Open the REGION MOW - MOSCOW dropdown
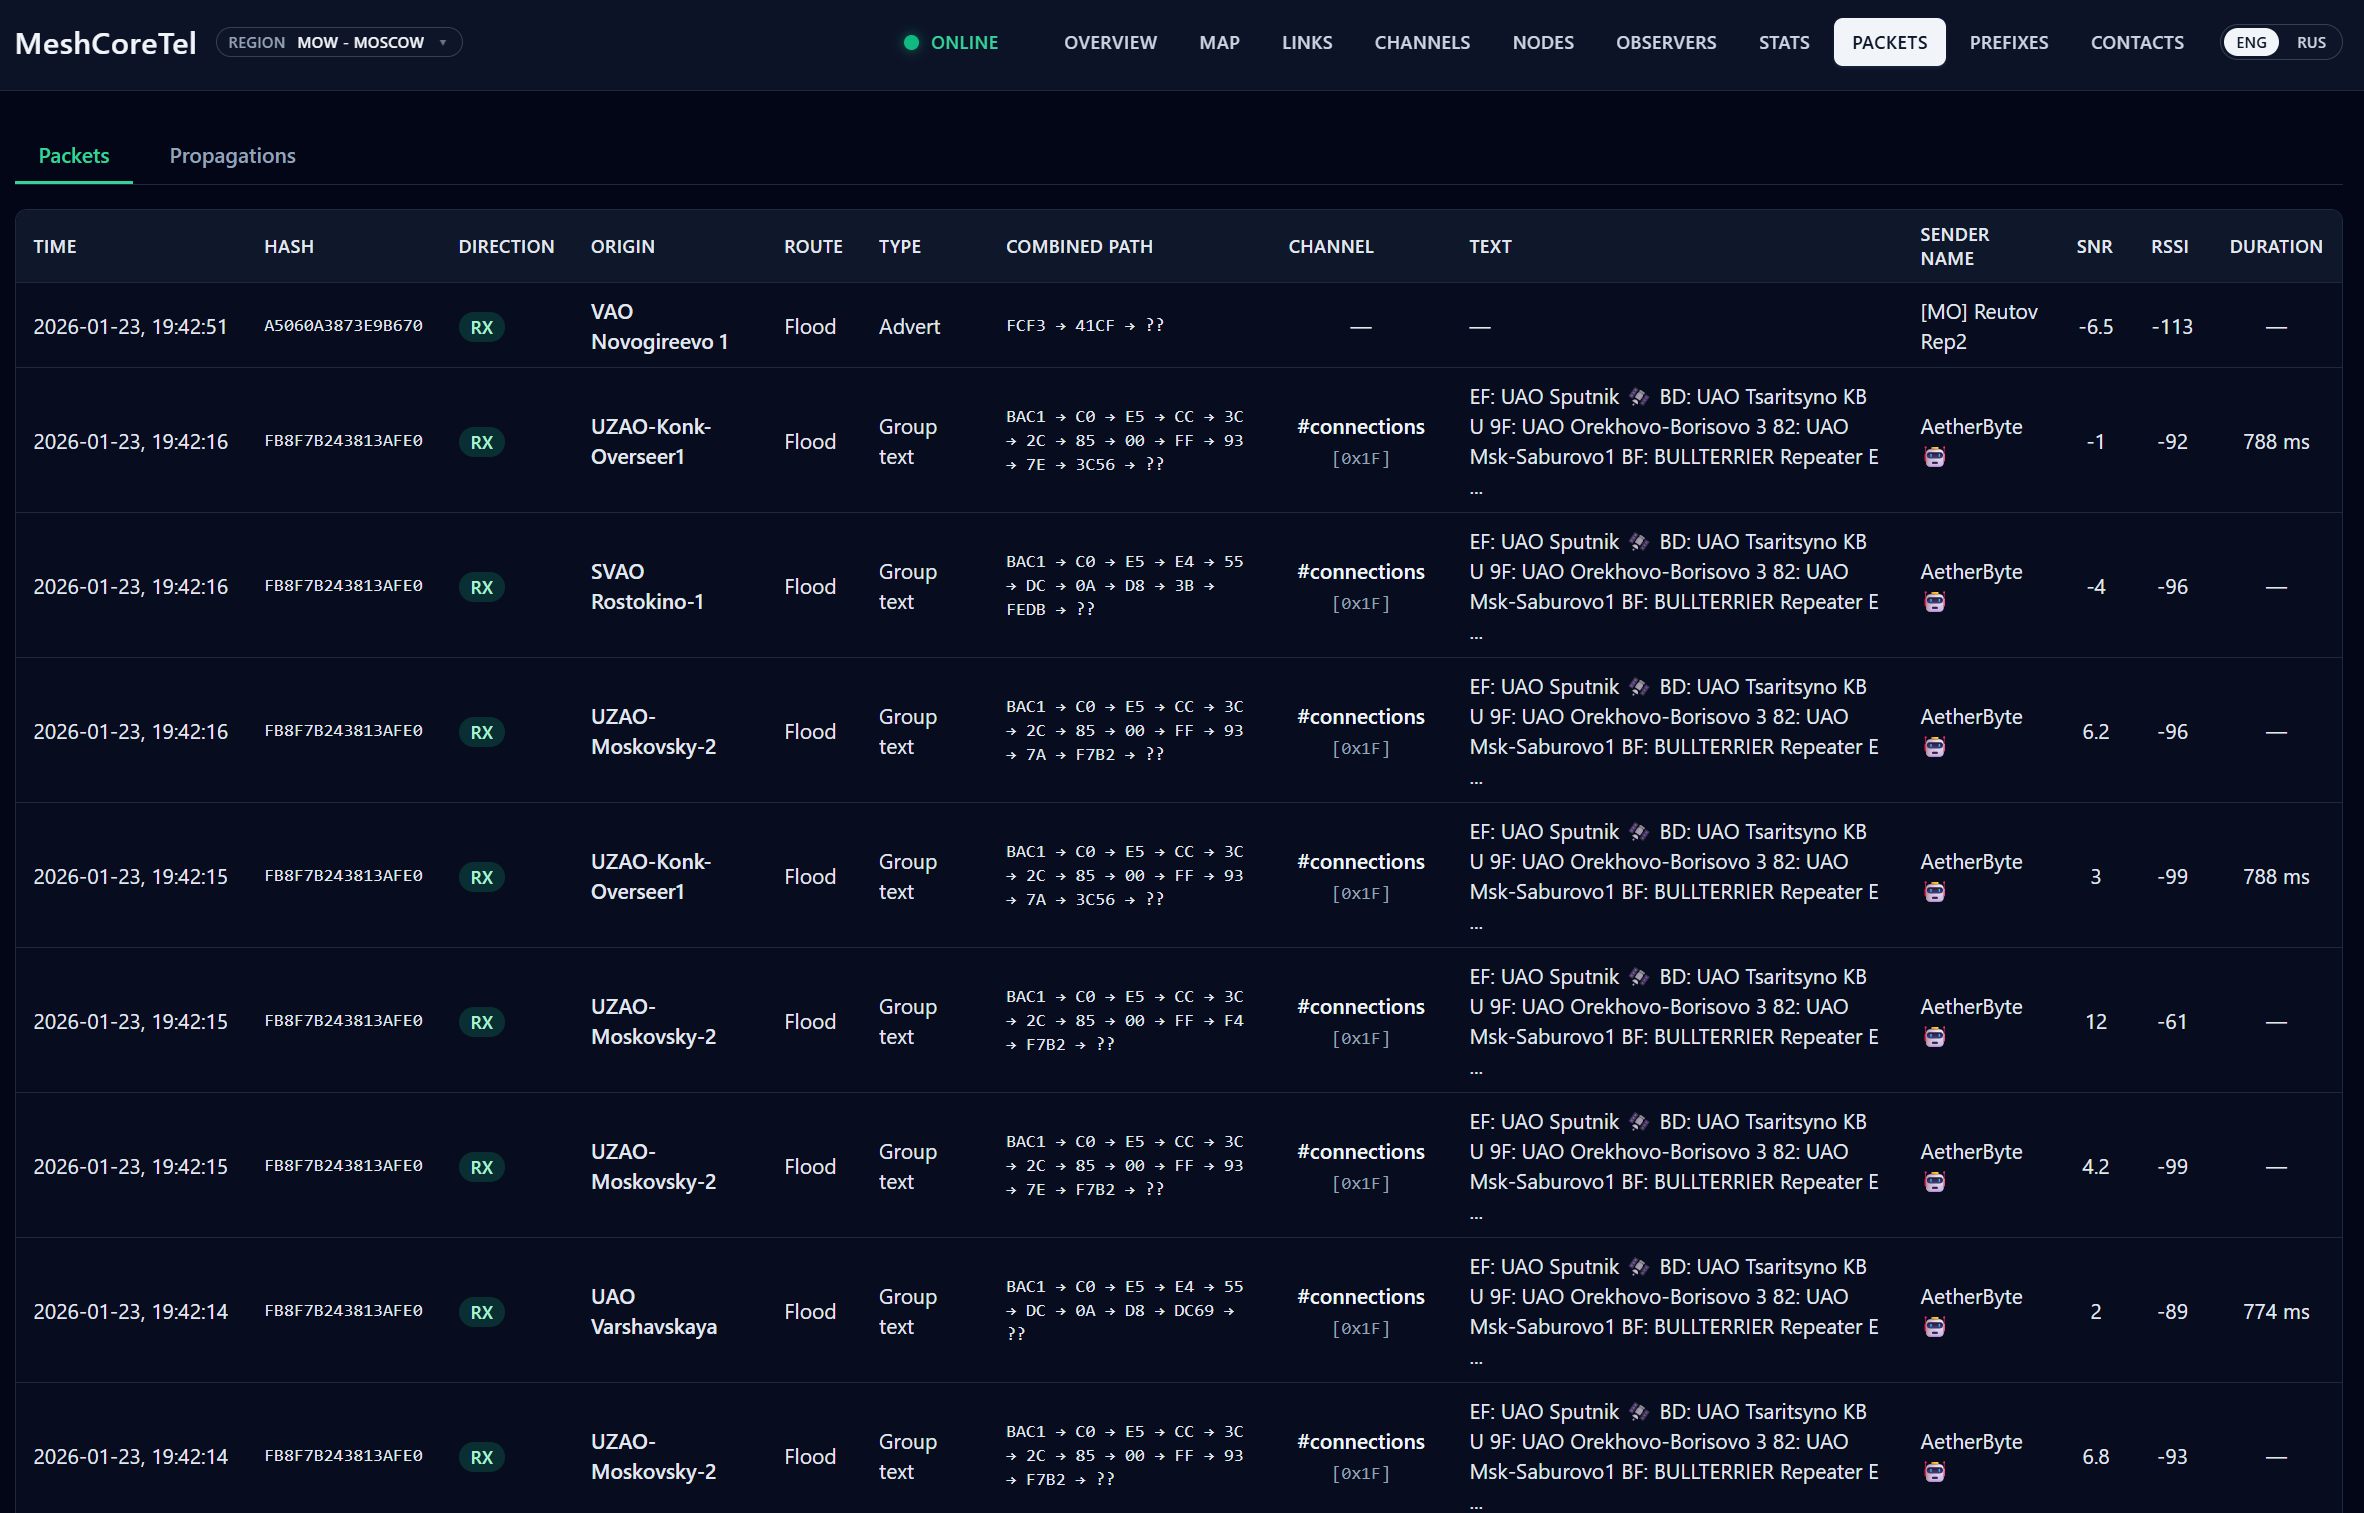2364x1513 pixels. pos(338,42)
